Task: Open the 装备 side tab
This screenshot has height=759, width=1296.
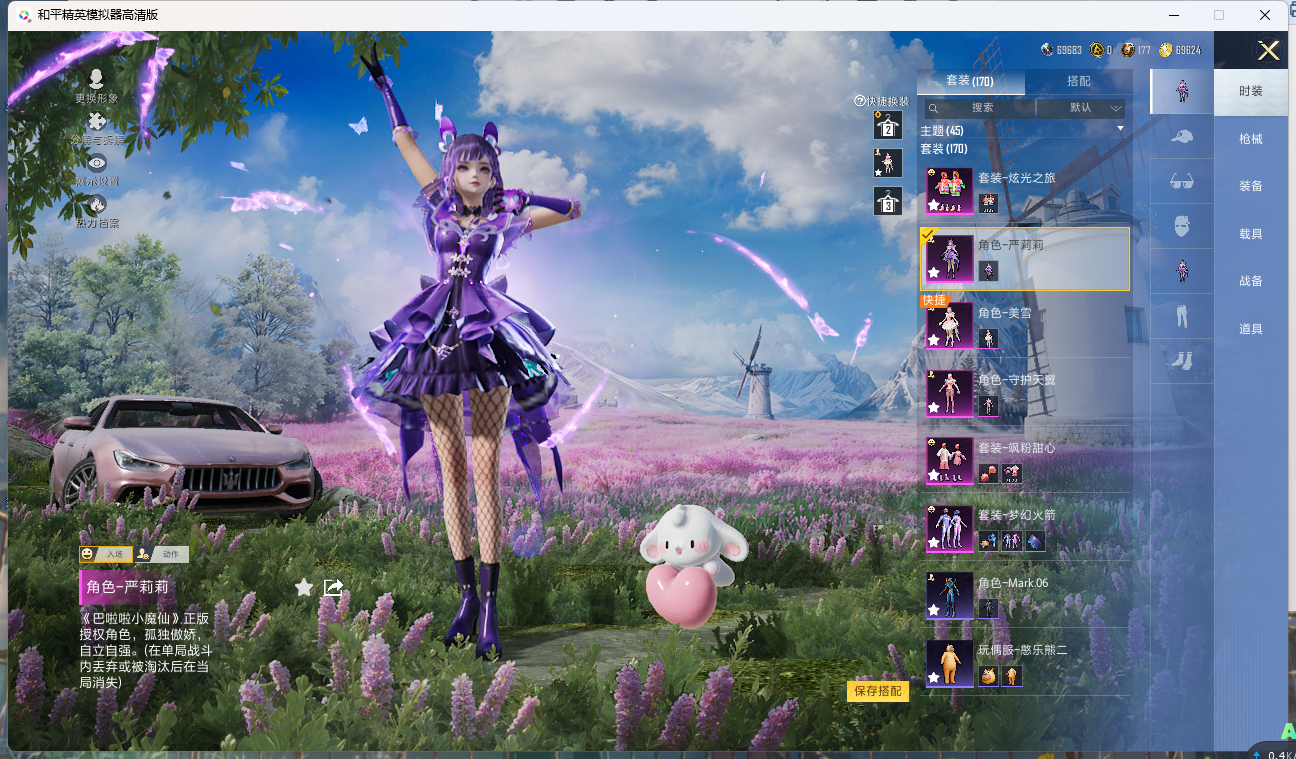Action: [x=1251, y=186]
